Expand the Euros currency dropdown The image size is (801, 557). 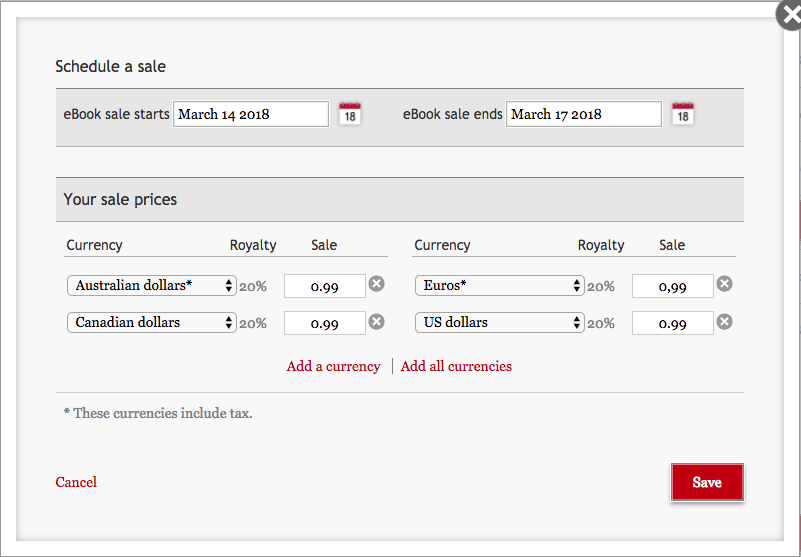pyautogui.click(x=499, y=286)
